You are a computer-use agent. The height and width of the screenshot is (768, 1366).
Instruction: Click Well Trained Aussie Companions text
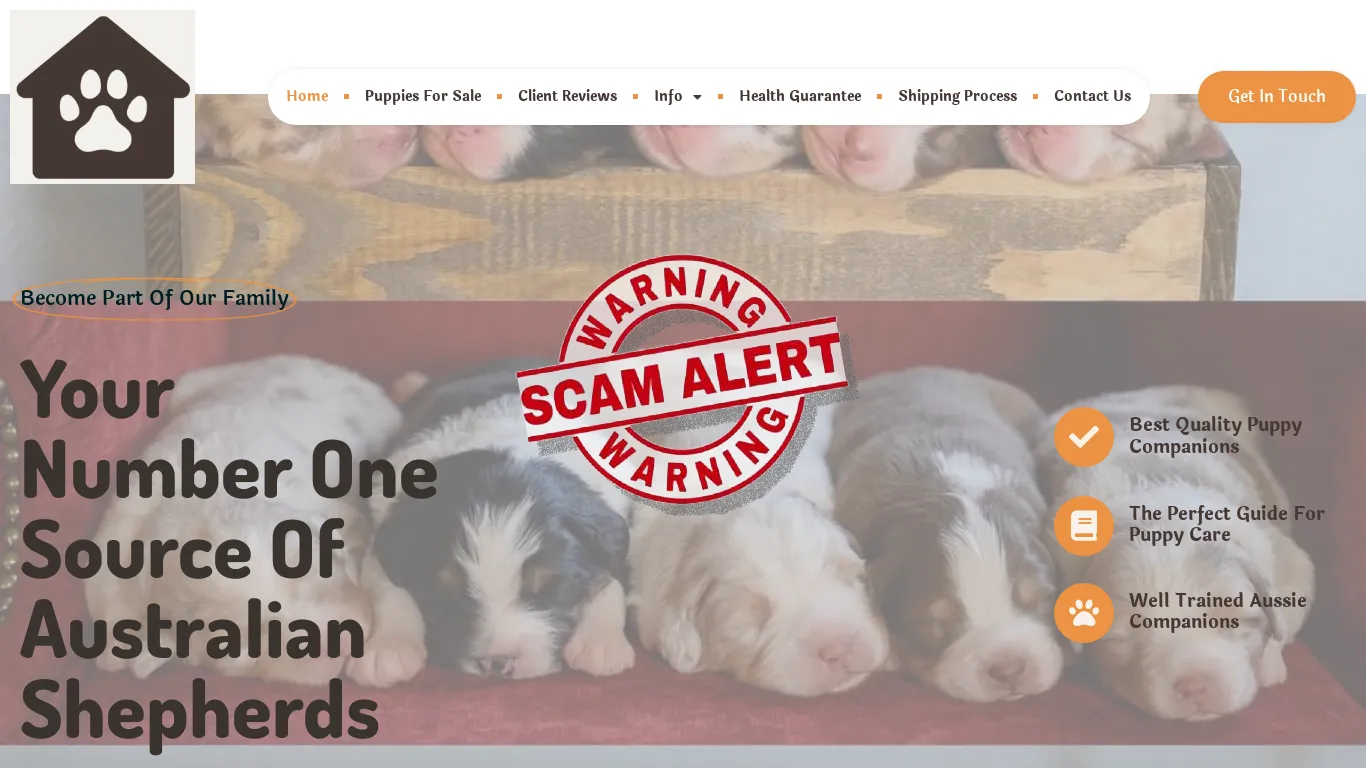1218,611
